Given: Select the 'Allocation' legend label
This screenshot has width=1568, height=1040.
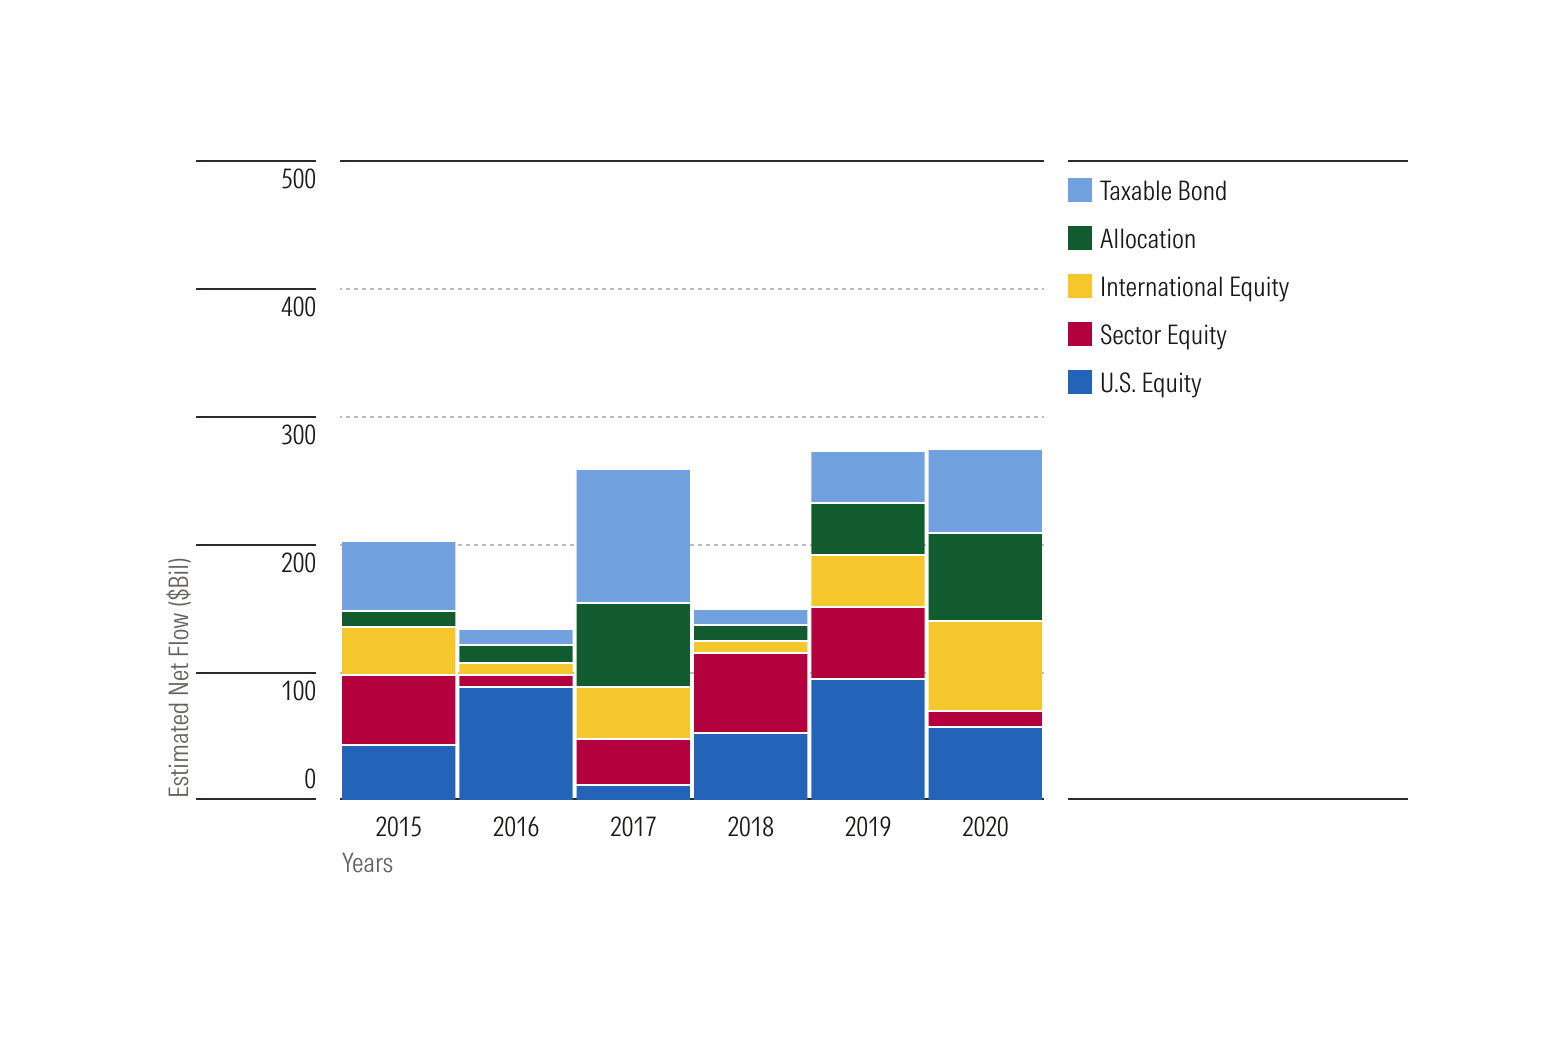Looking at the screenshot, I should [x=1148, y=239].
